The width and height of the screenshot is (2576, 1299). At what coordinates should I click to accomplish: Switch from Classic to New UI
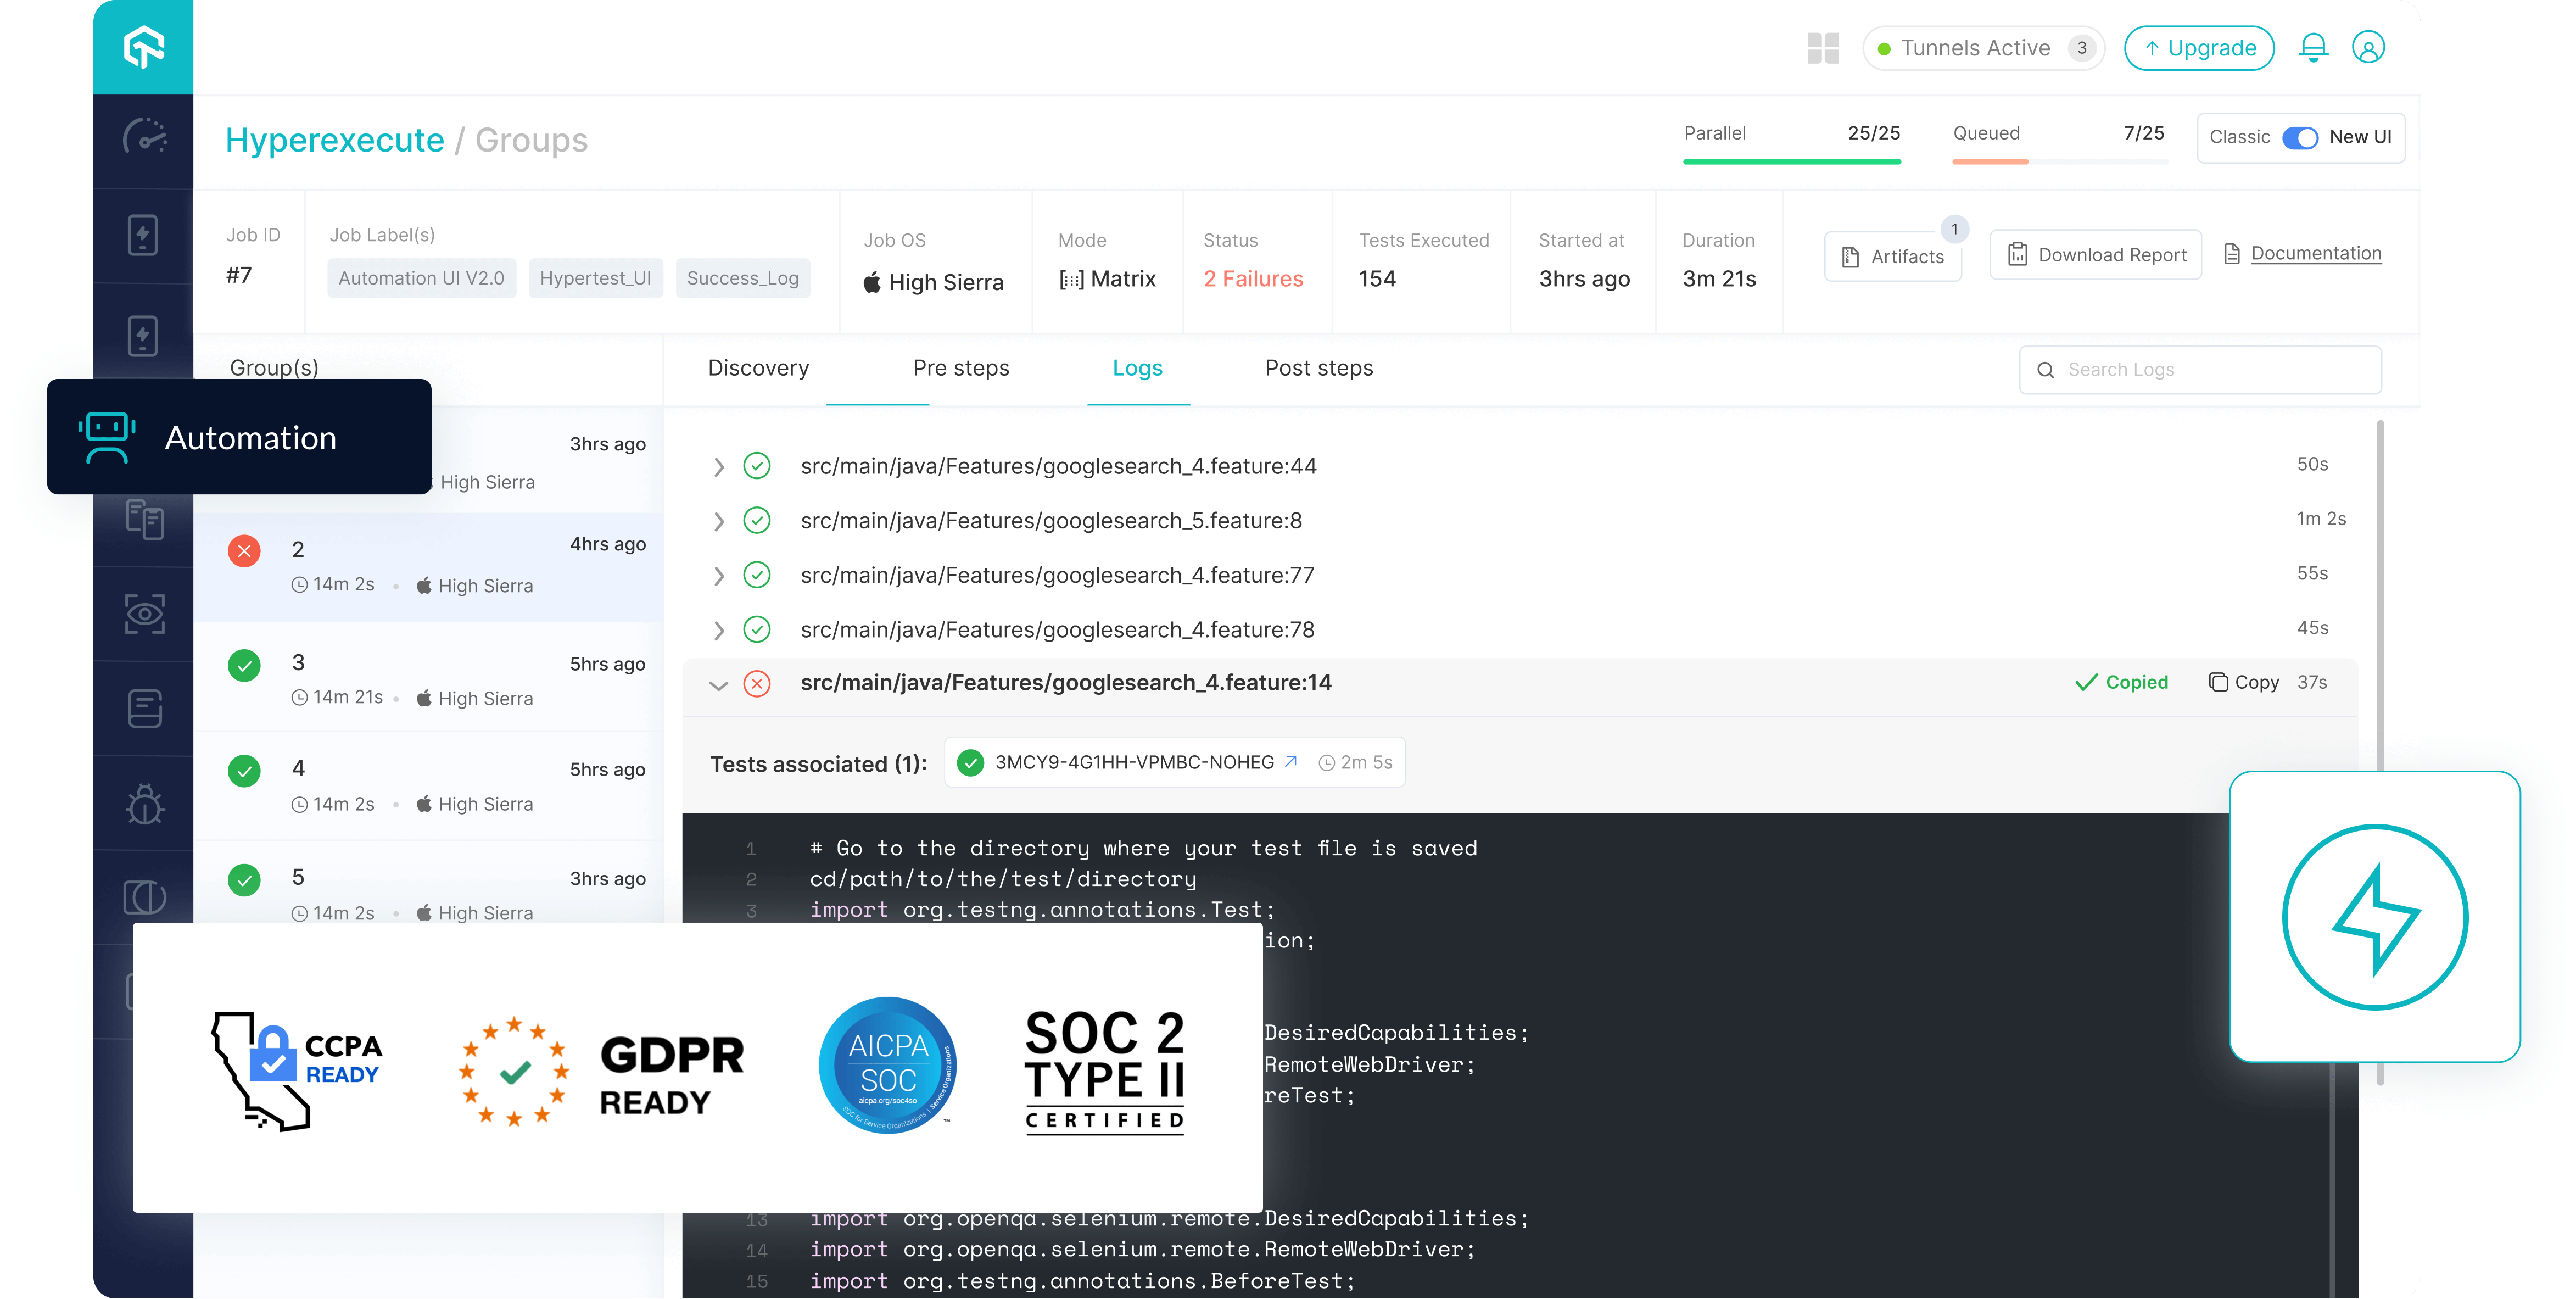(x=2301, y=138)
